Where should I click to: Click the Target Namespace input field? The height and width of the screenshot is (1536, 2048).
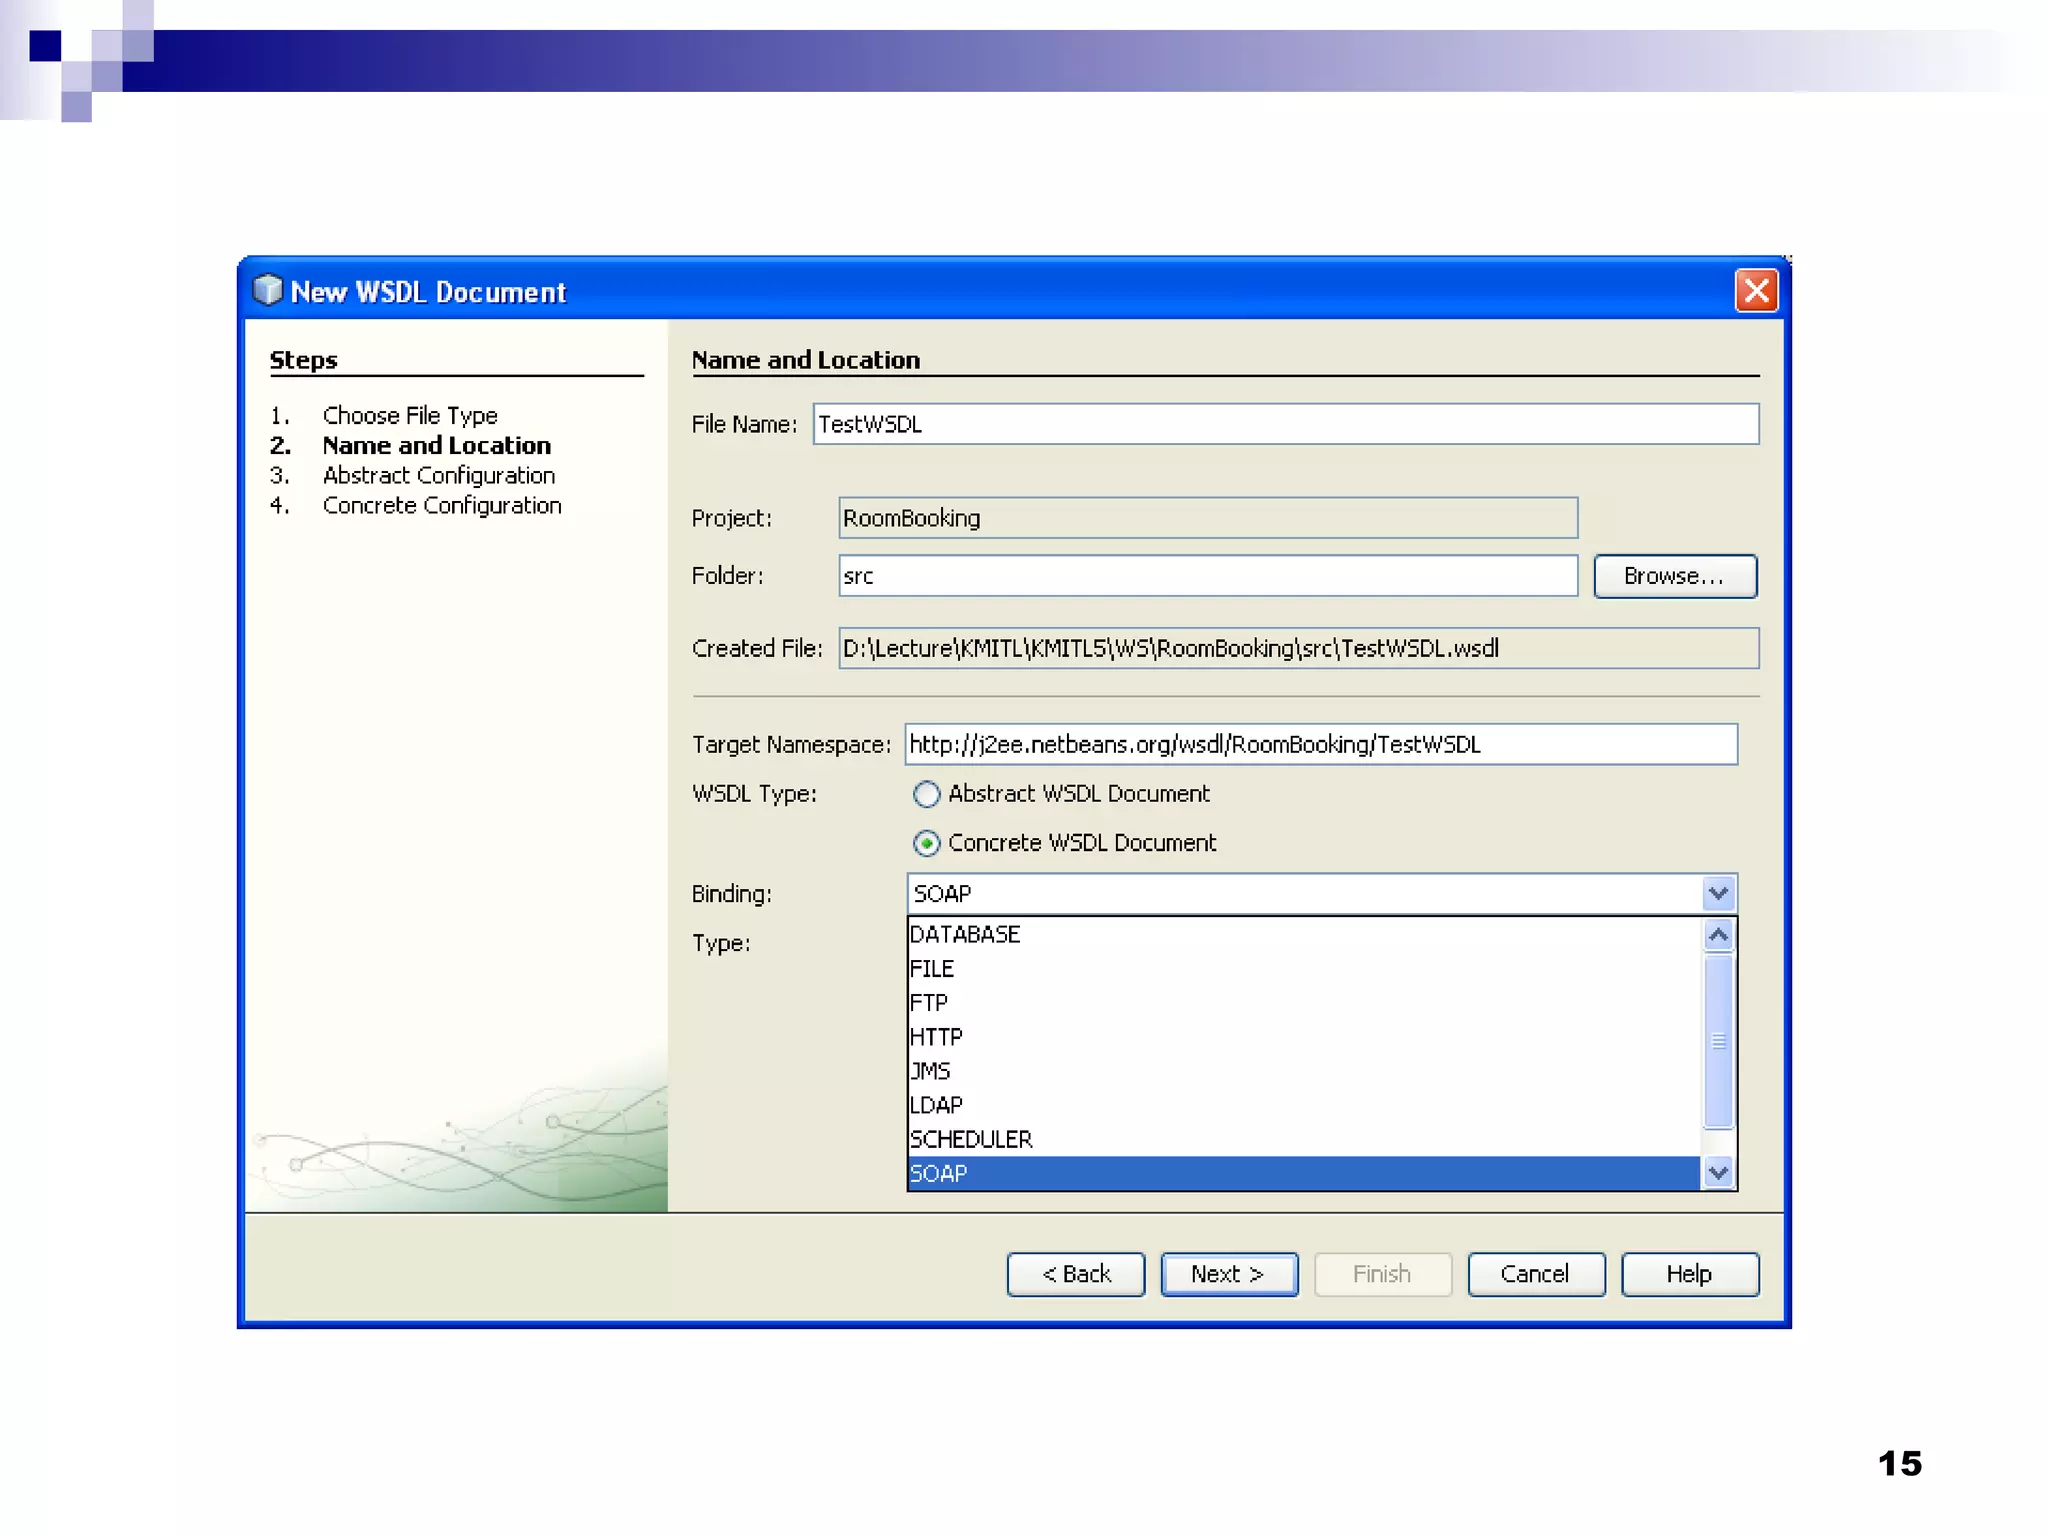1320,744
